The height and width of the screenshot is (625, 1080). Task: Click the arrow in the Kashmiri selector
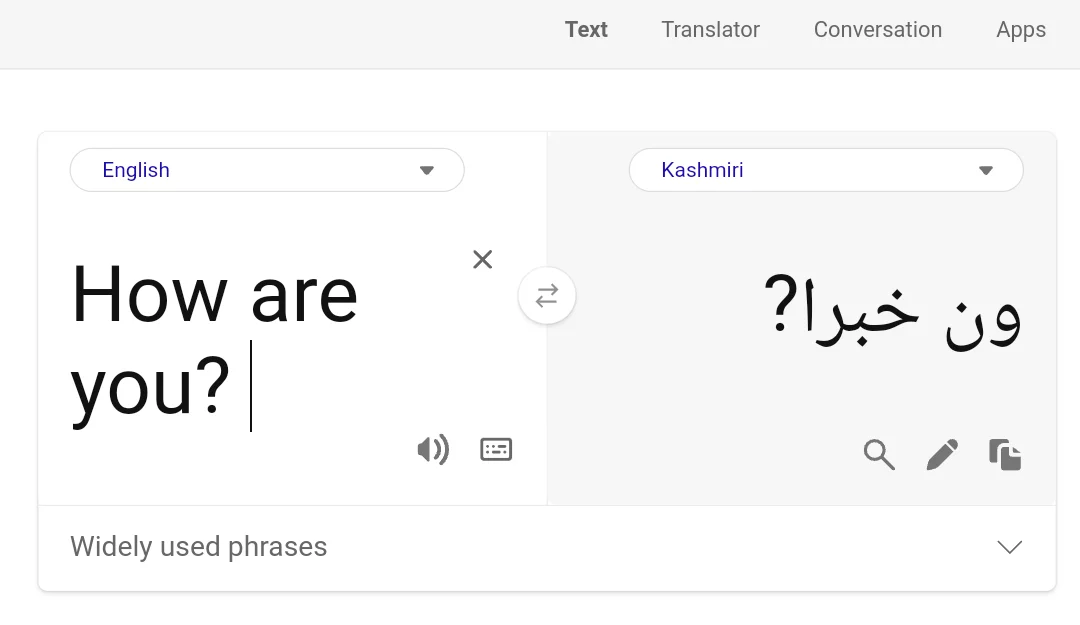[x=986, y=170]
